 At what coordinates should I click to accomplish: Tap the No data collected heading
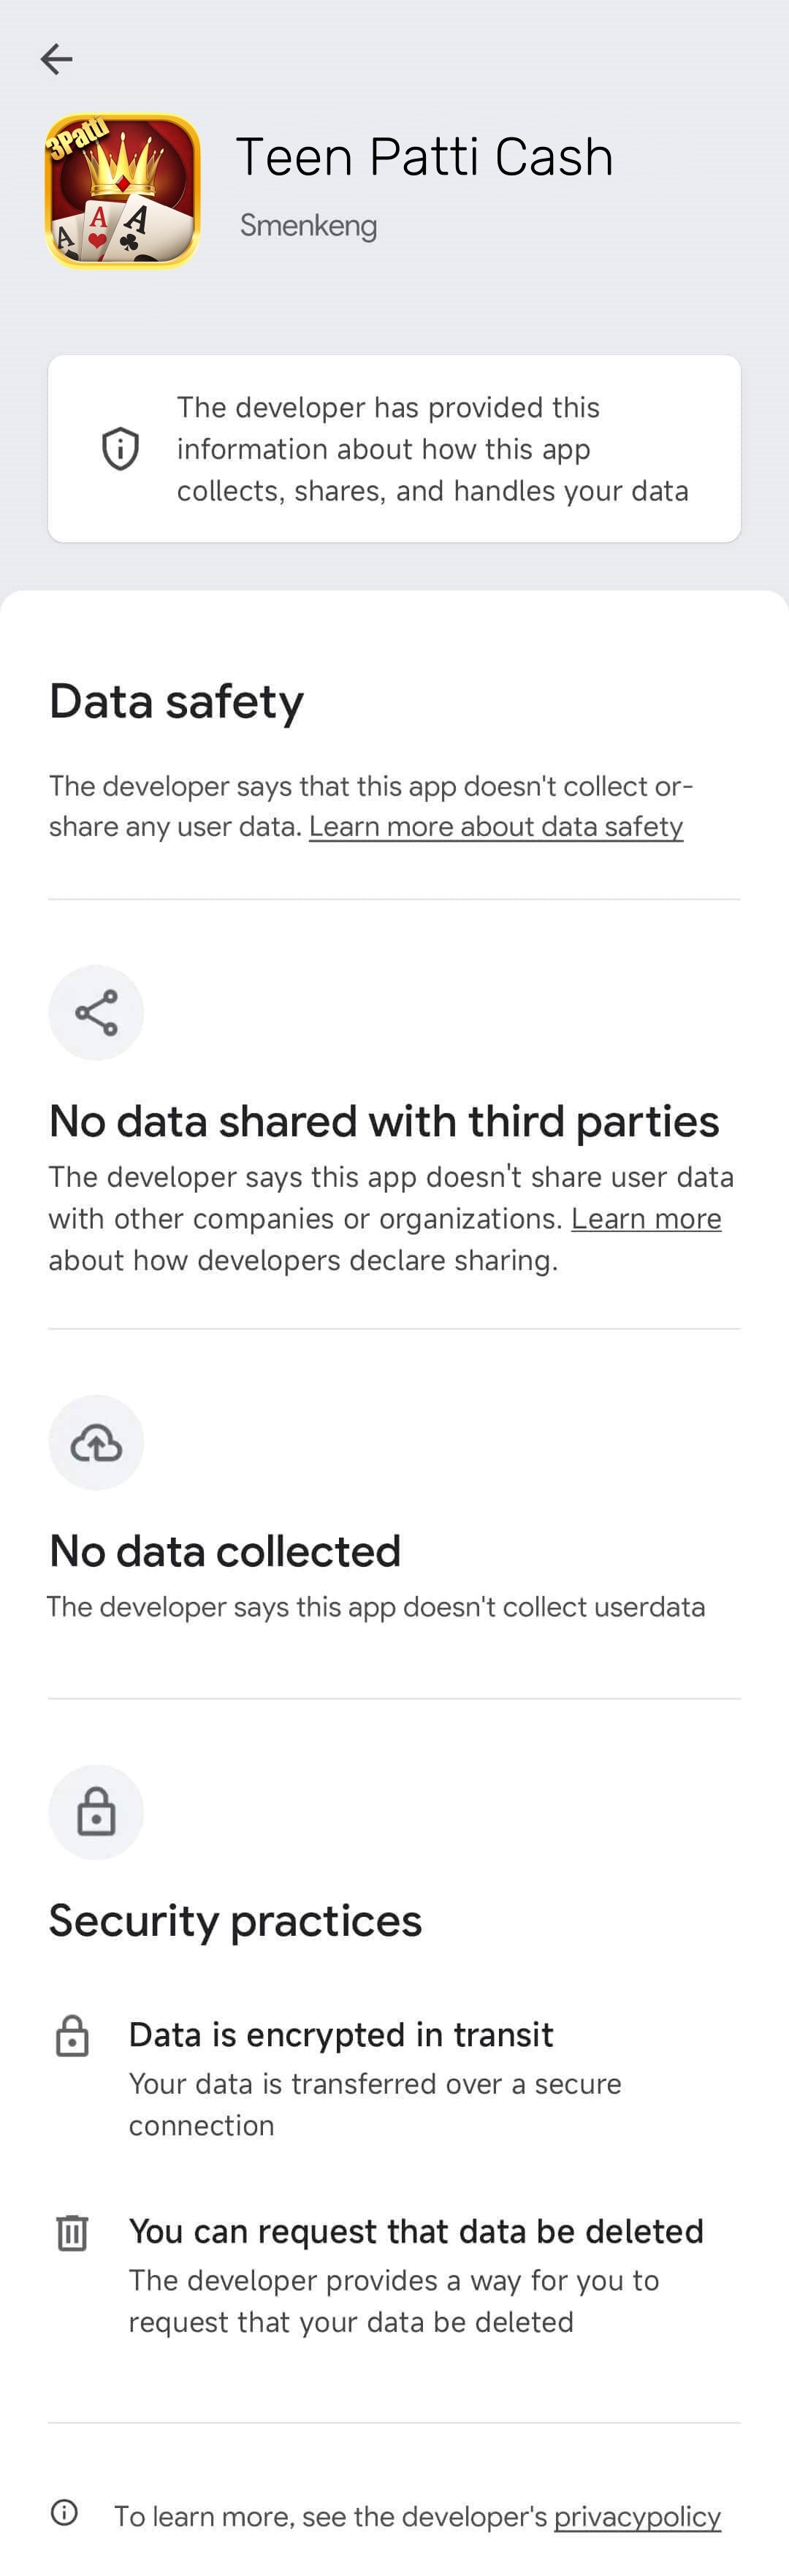[225, 1551]
